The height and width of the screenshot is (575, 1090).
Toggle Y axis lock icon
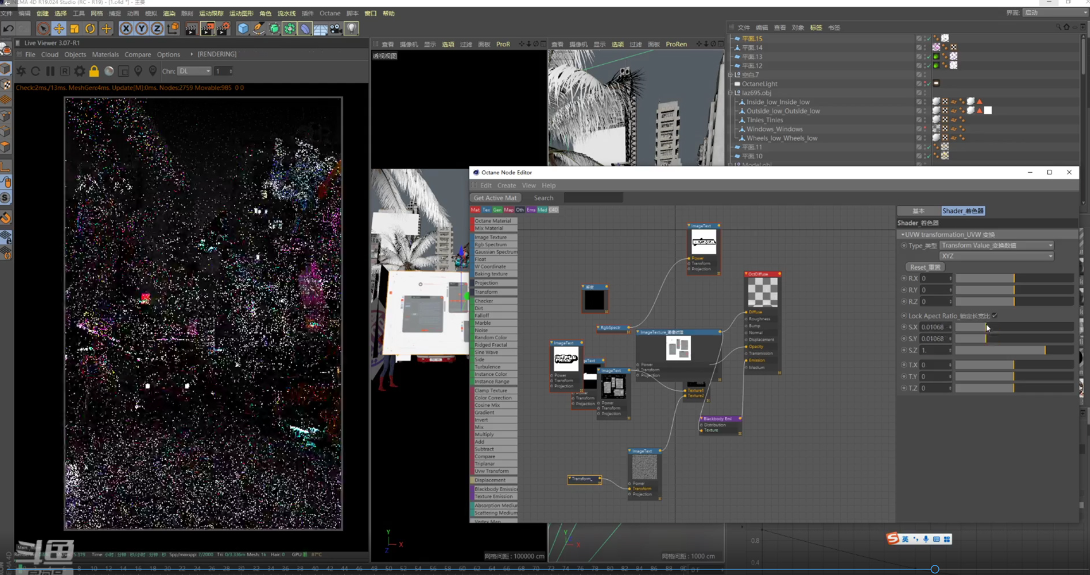142,29
